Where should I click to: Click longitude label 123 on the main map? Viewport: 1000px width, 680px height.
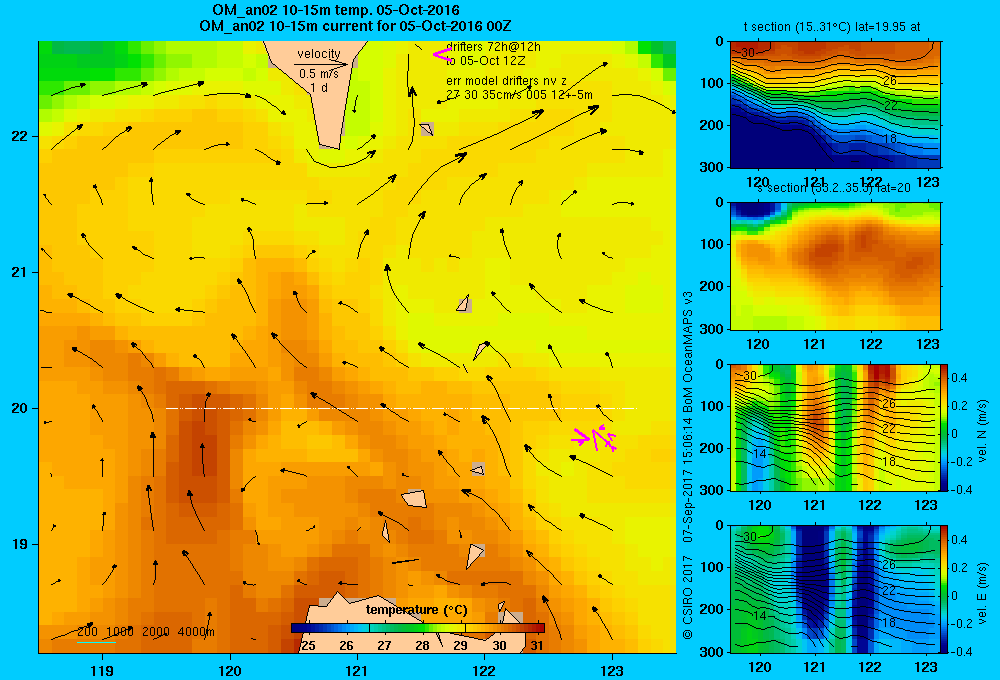[x=612, y=670]
